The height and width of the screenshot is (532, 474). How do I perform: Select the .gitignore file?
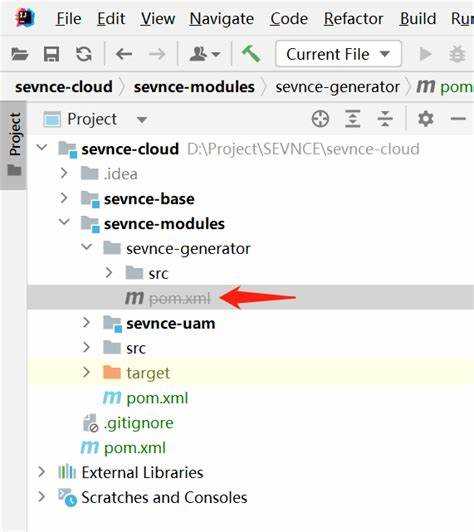coord(251,423)
